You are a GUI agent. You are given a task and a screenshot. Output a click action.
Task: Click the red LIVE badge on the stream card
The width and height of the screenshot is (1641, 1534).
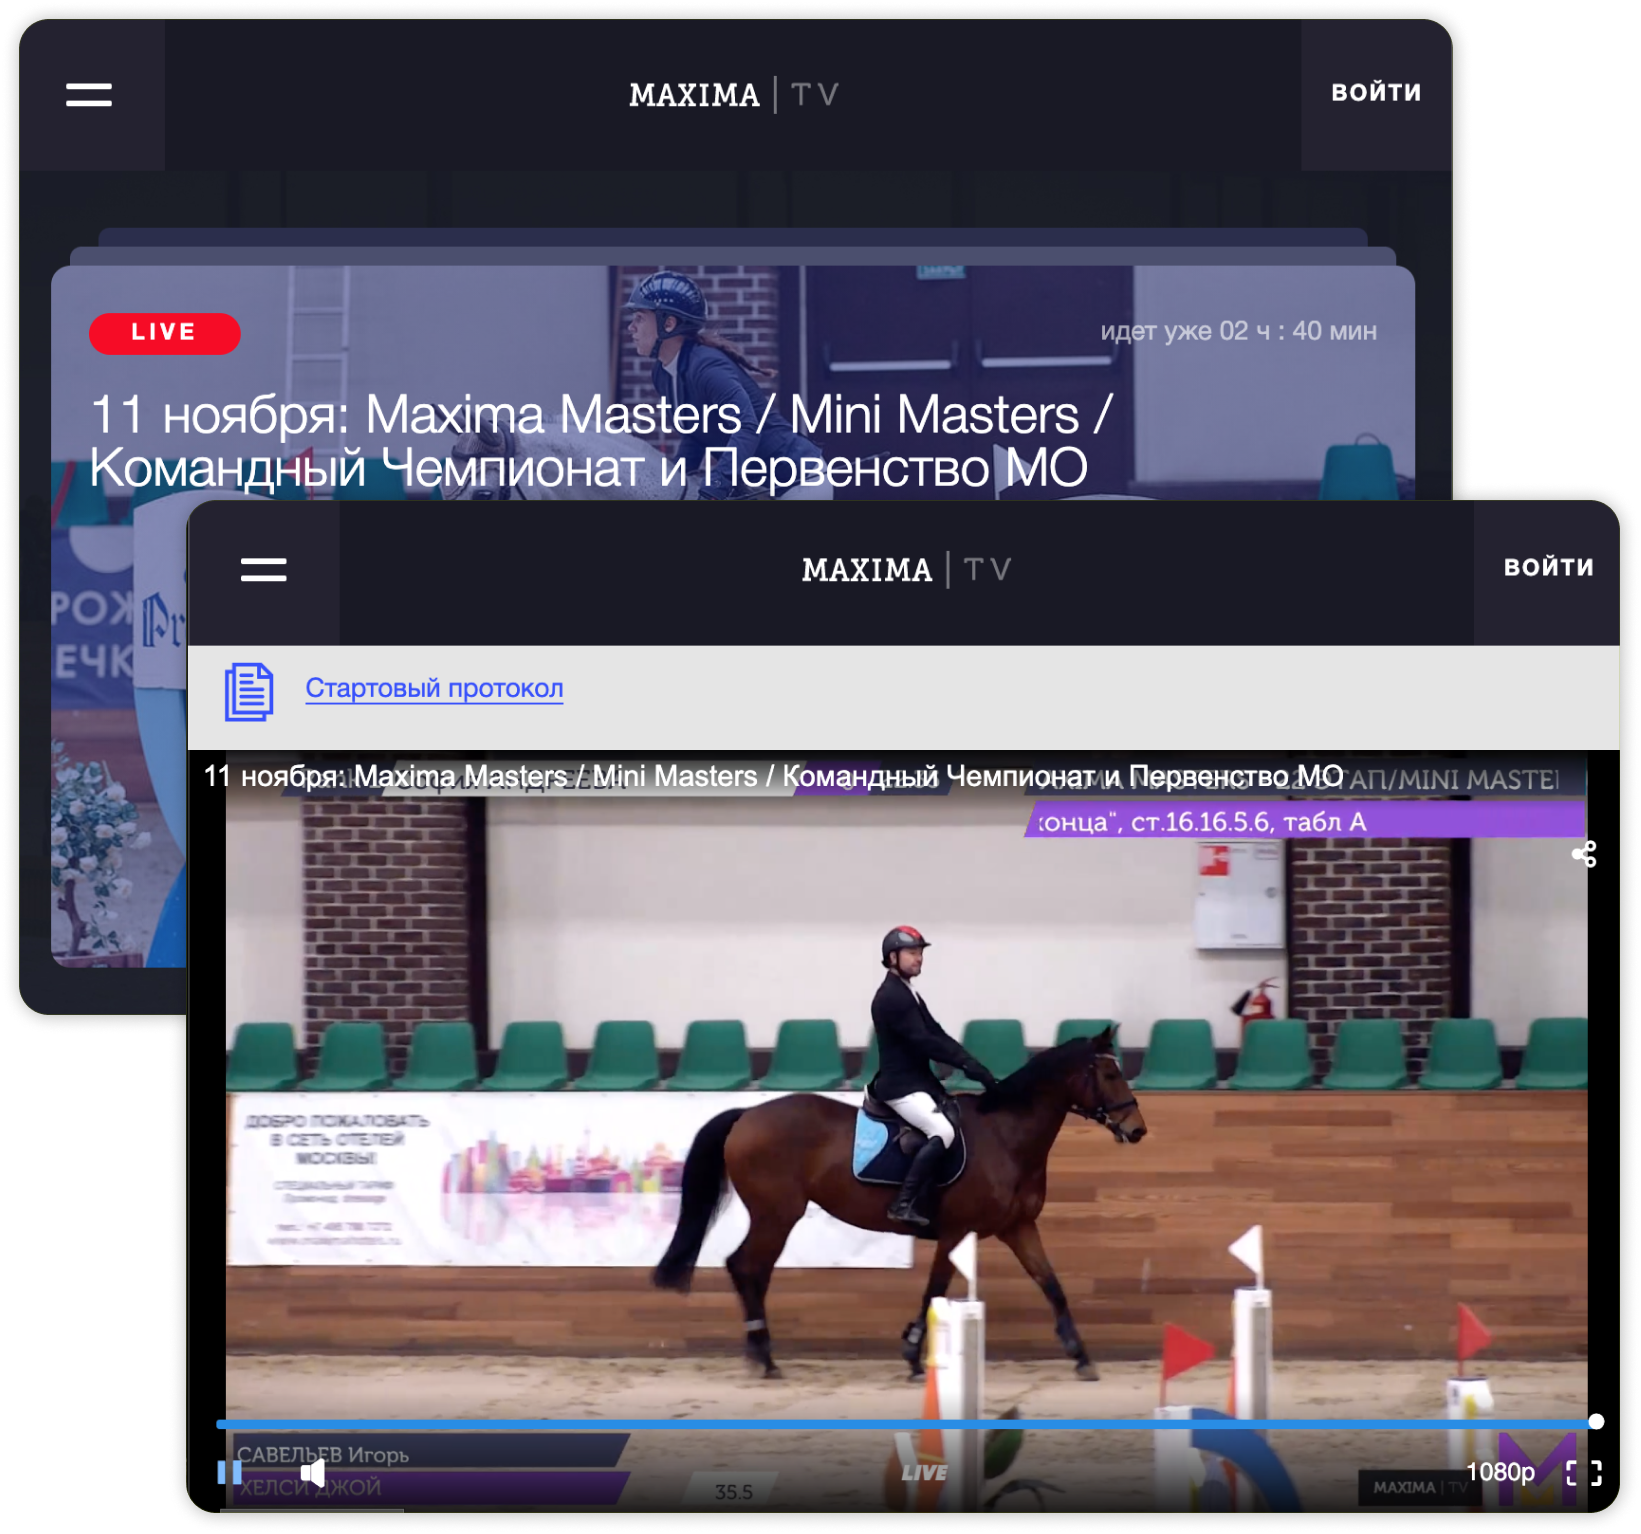164,332
